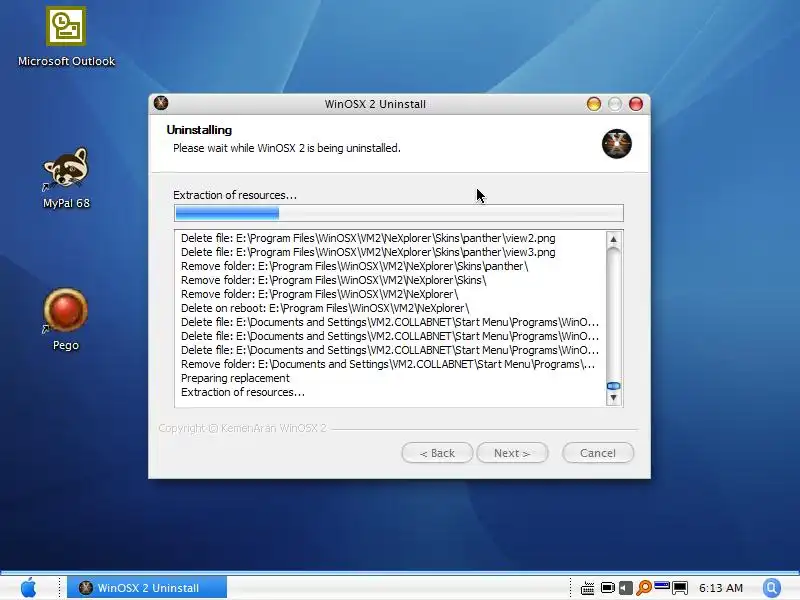Image resolution: width=800 pixels, height=600 pixels.
Task: Select WinOSX 2 Uninstall taskbar button
Action: pos(147,588)
